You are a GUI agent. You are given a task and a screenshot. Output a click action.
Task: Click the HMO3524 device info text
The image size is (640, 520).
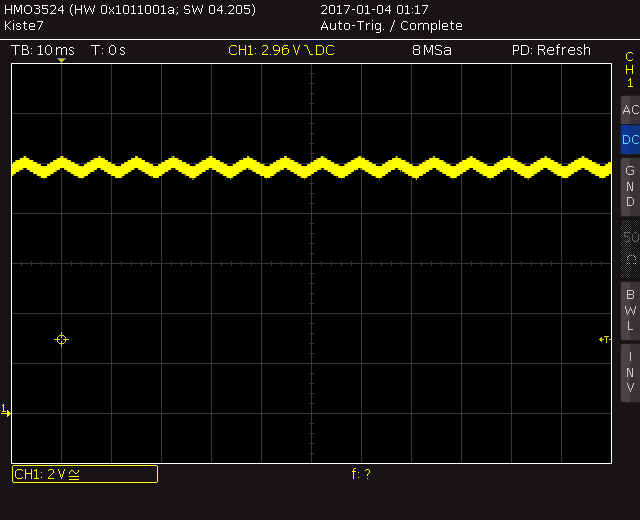pos(130,9)
